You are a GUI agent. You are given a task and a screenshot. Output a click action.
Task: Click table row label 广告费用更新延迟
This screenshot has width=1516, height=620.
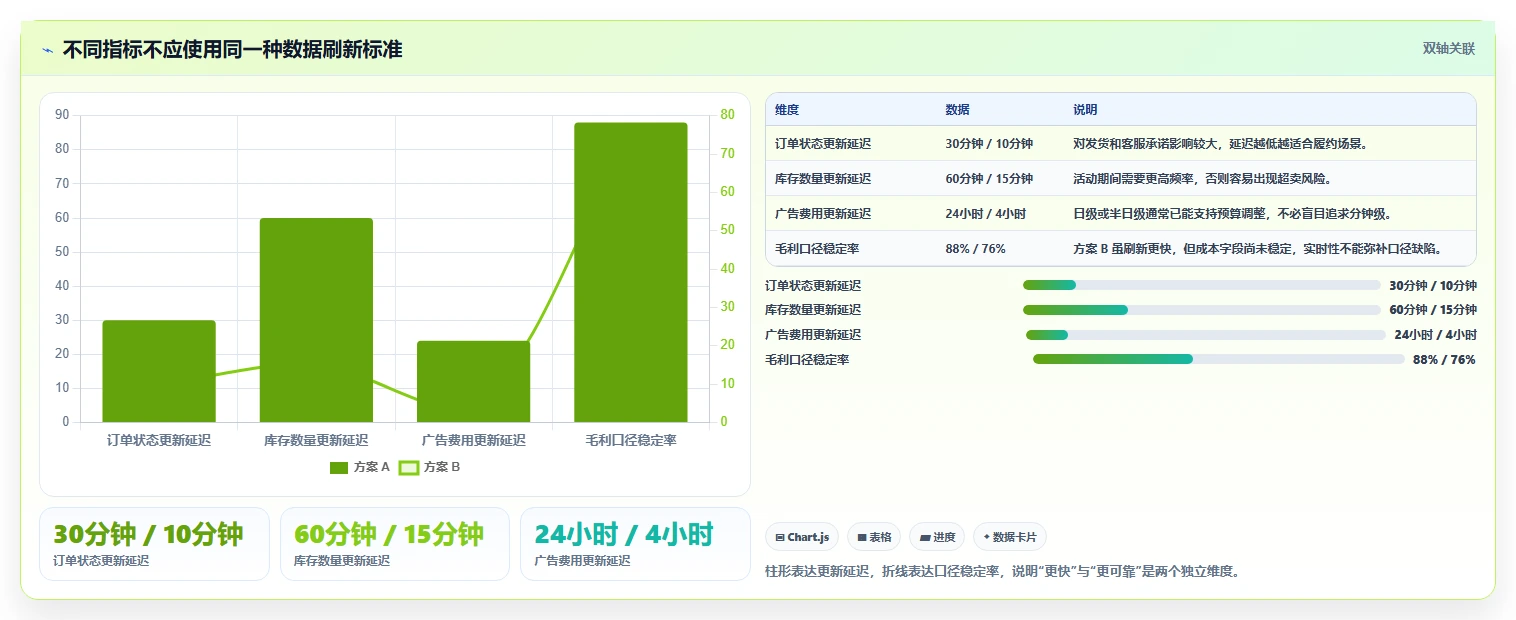click(823, 214)
